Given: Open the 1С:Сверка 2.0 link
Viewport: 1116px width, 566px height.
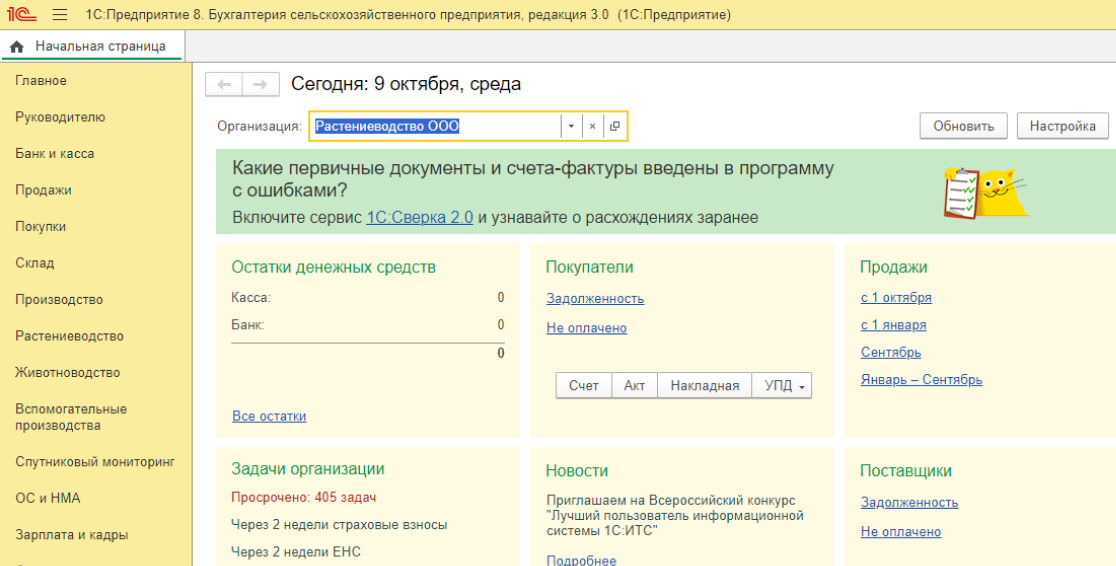Looking at the screenshot, I should (x=419, y=217).
